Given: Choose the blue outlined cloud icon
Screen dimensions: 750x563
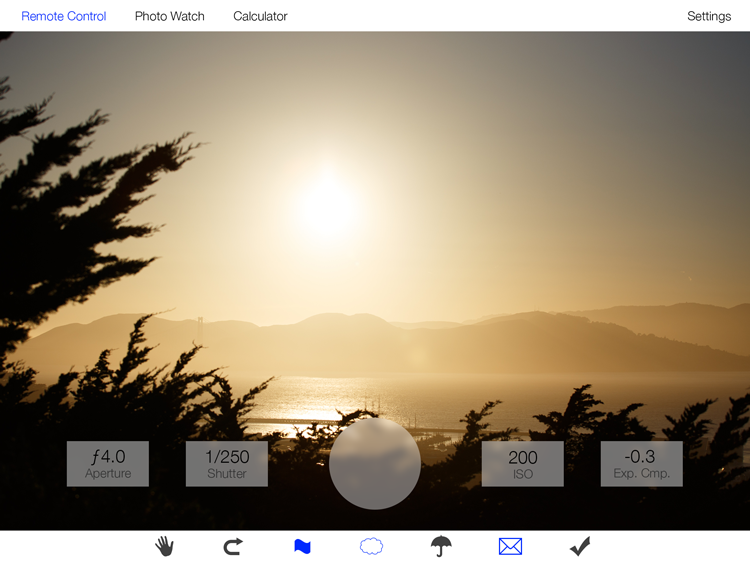Looking at the screenshot, I should point(371,546).
